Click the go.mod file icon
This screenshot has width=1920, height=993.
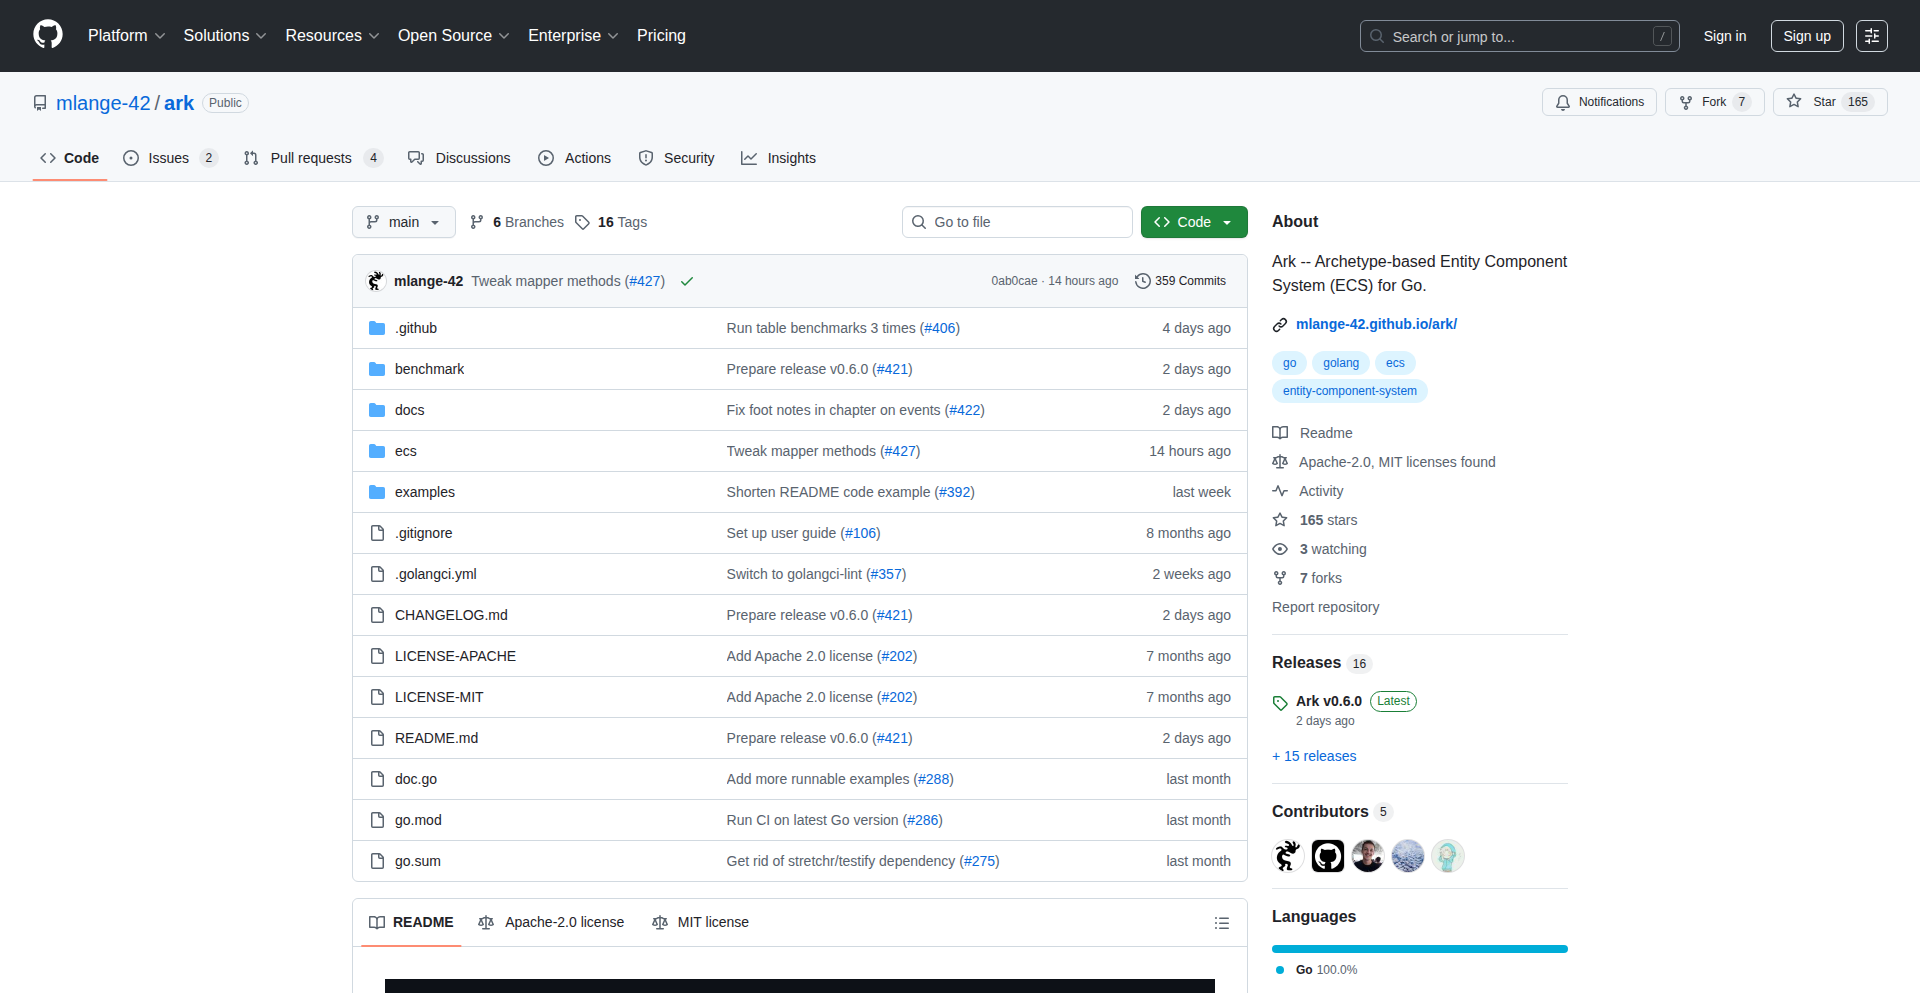pos(377,820)
